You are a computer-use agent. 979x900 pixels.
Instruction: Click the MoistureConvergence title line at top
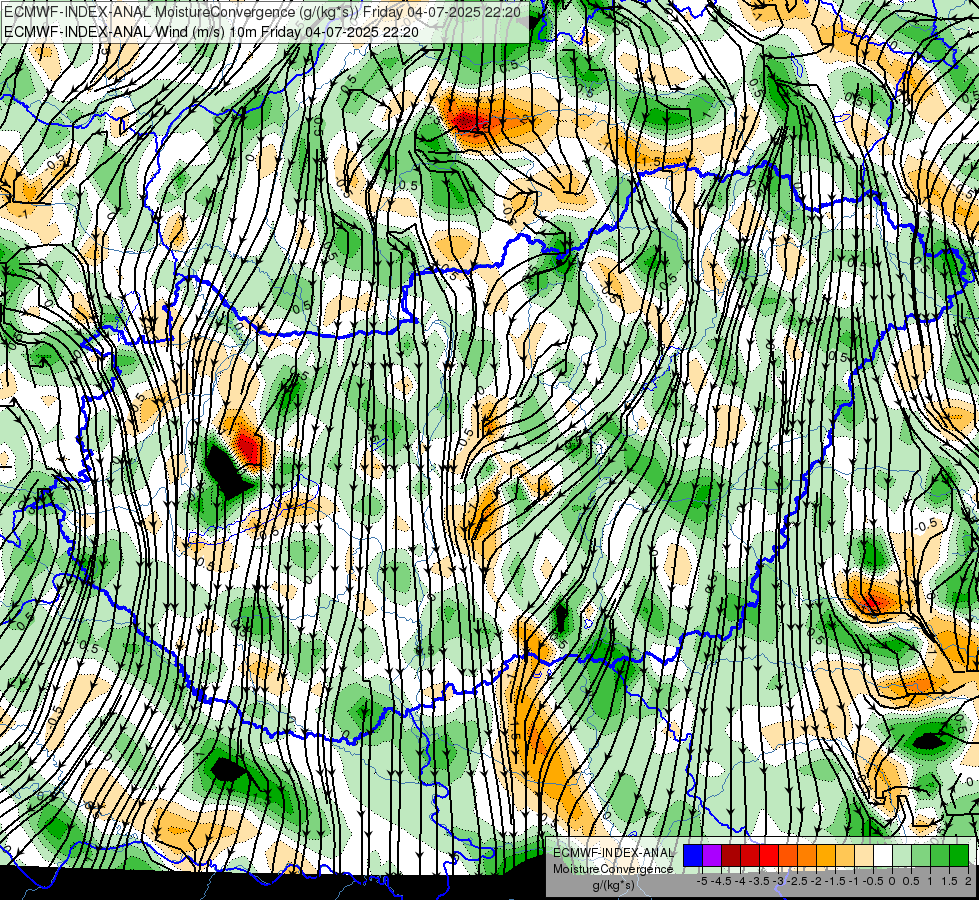(x=262, y=12)
